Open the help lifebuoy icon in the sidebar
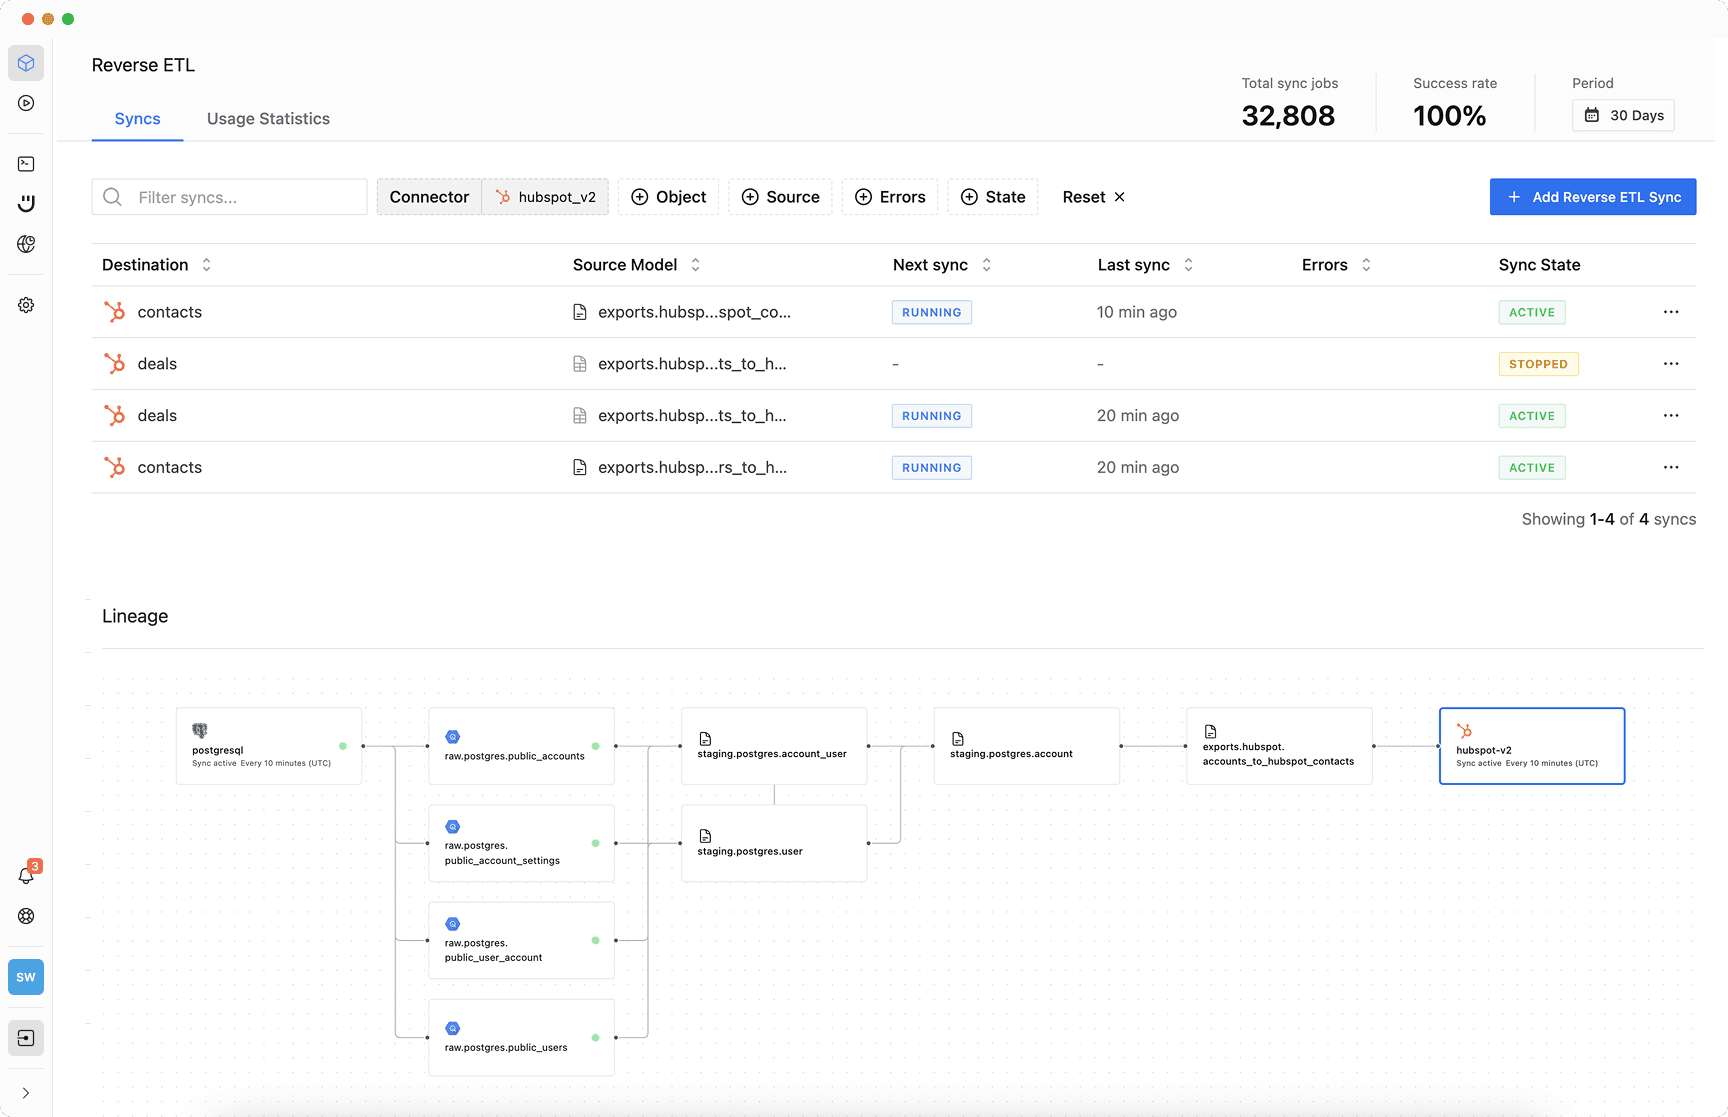This screenshot has height=1117, width=1728. (x=26, y=916)
